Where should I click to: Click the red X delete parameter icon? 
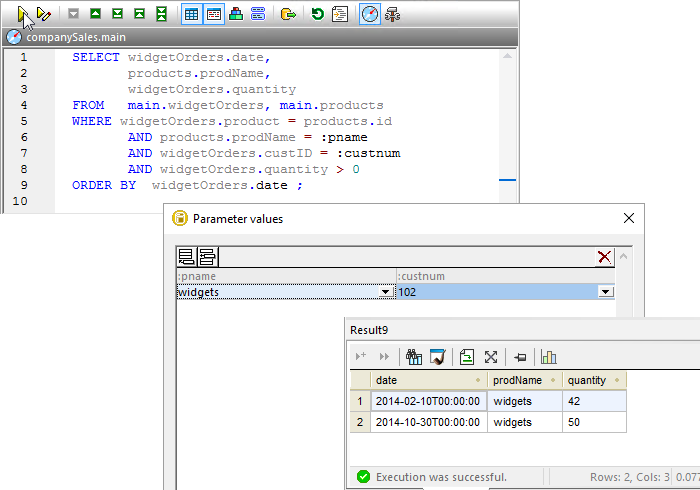(x=604, y=257)
